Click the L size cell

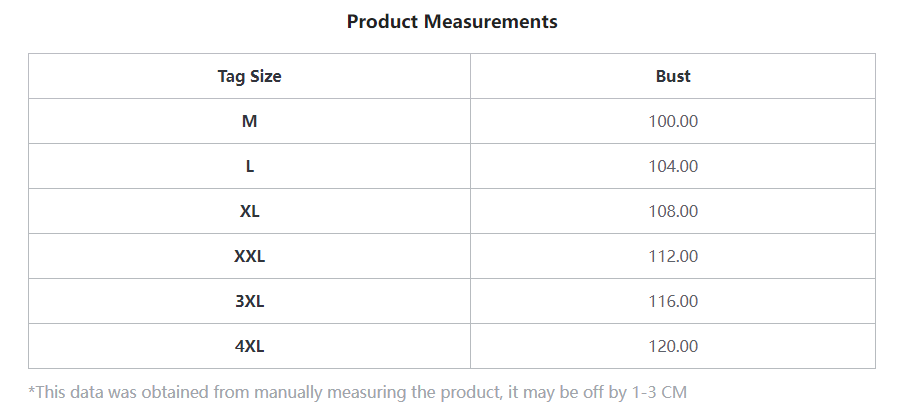coord(249,166)
